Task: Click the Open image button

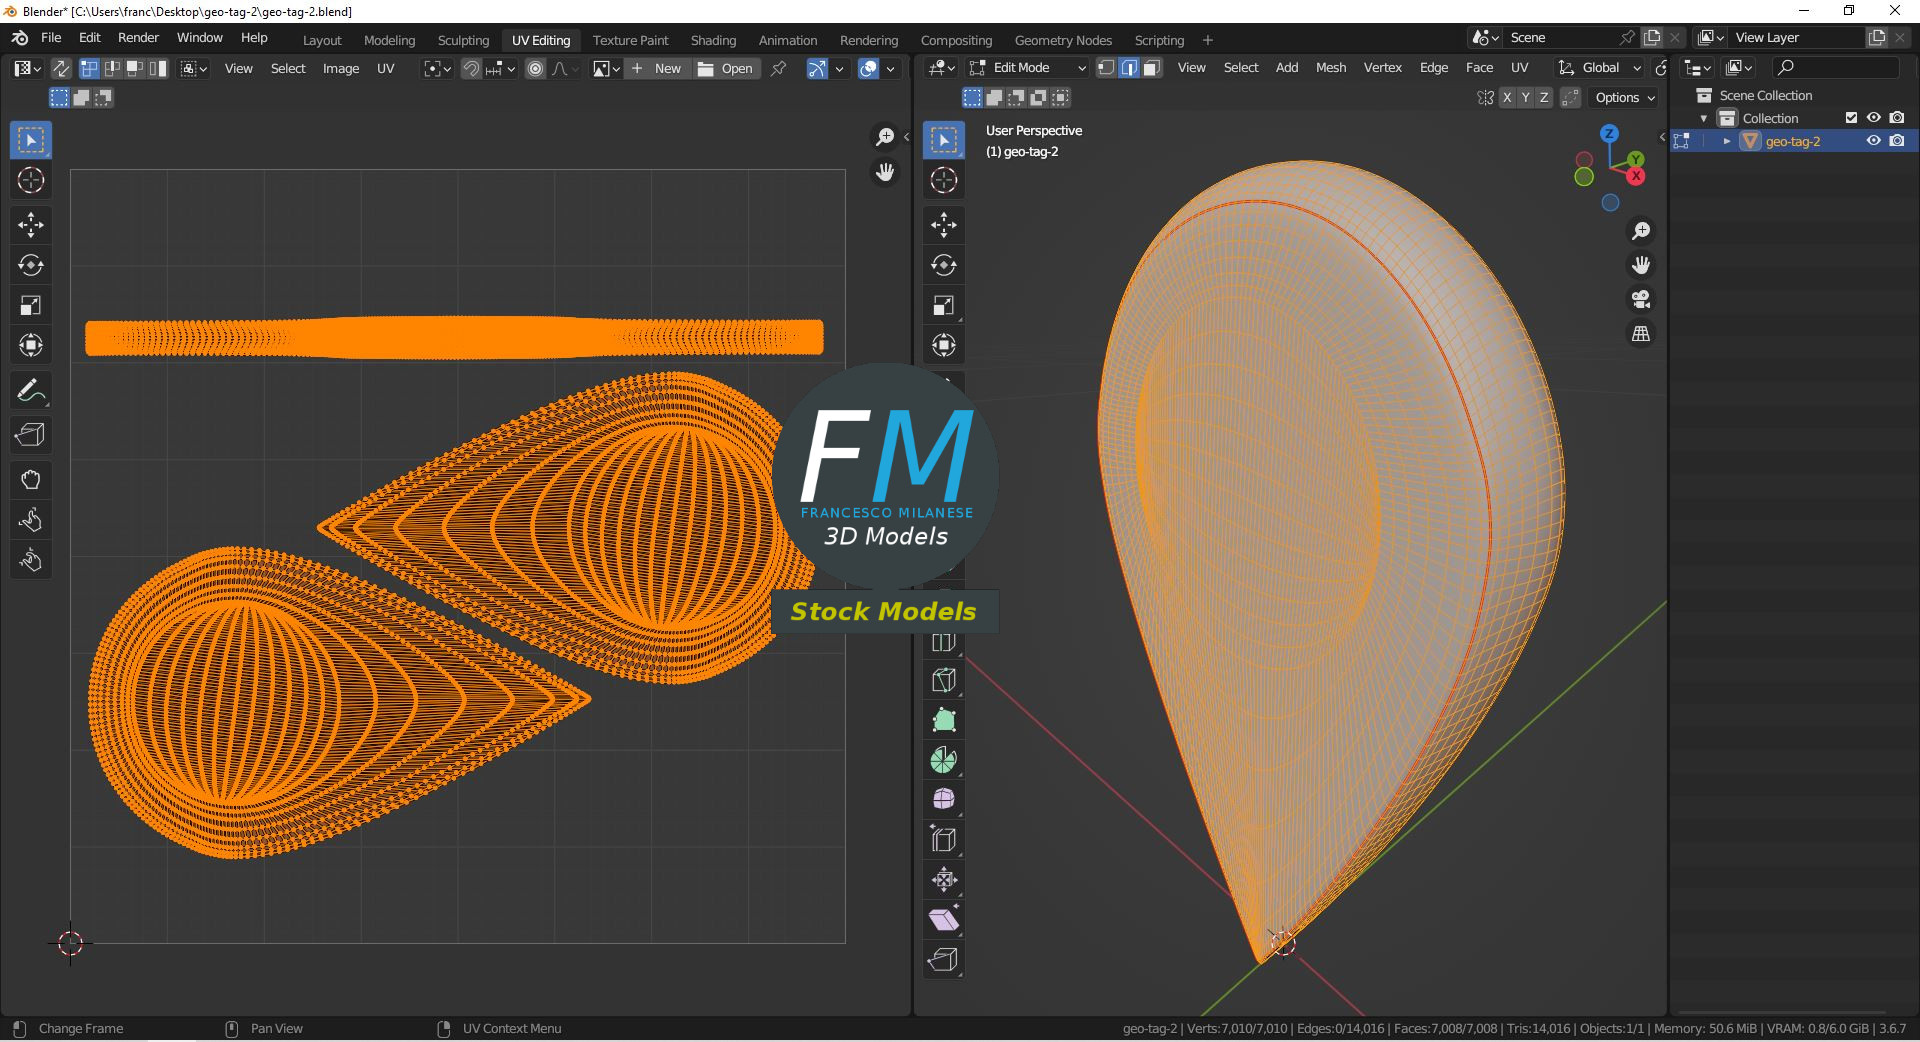Action: pyautogui.click(x=726, y=68)
